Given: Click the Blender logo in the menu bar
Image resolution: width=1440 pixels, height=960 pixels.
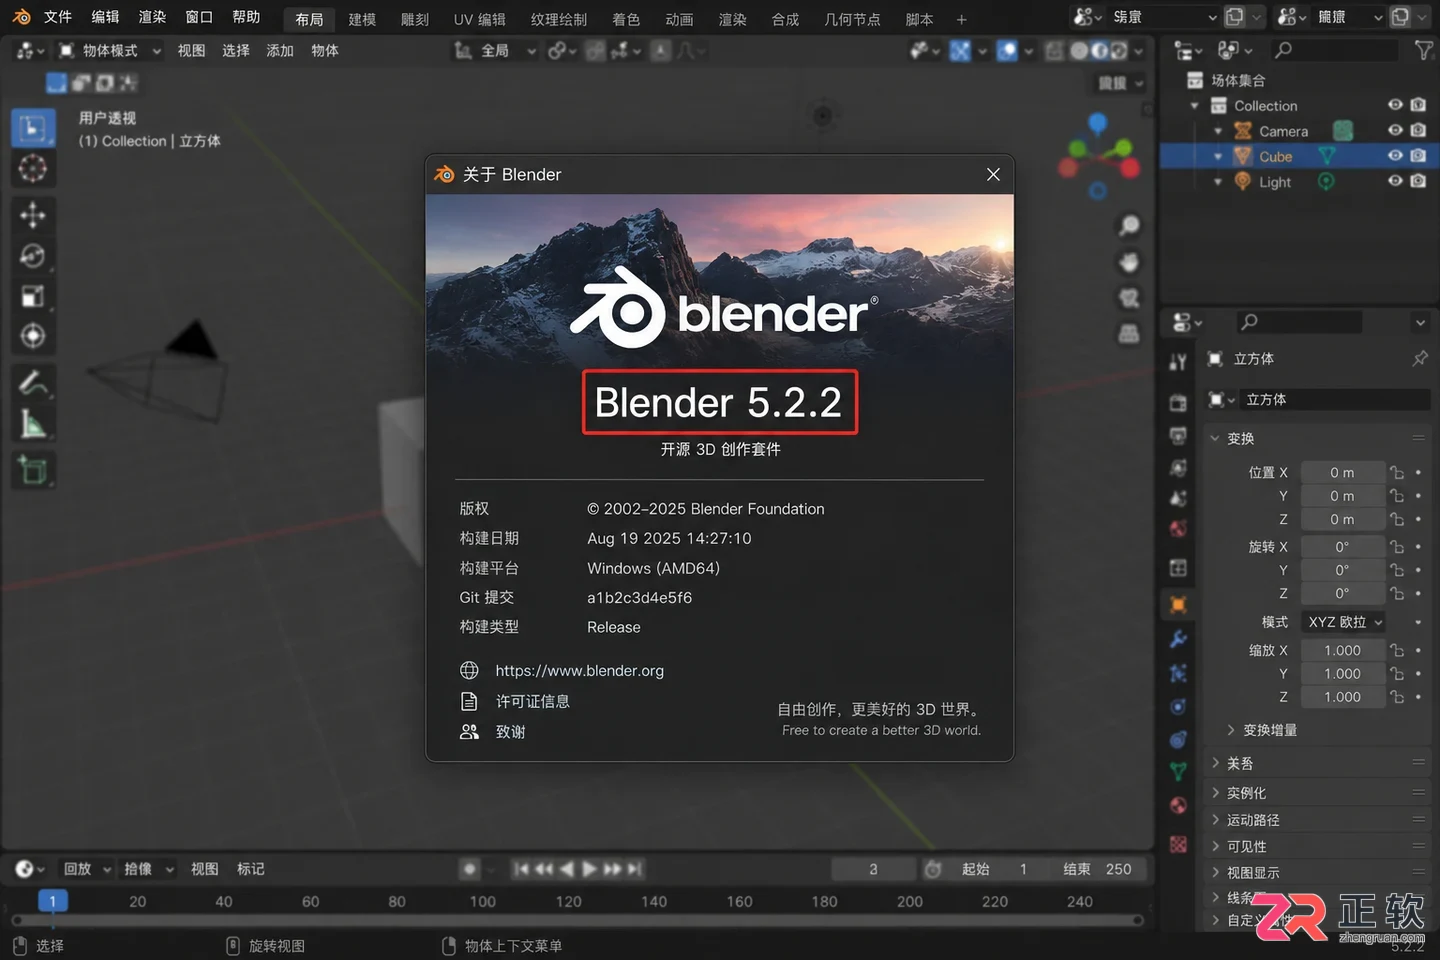Looking at the screenshot, I should (21, 17).
